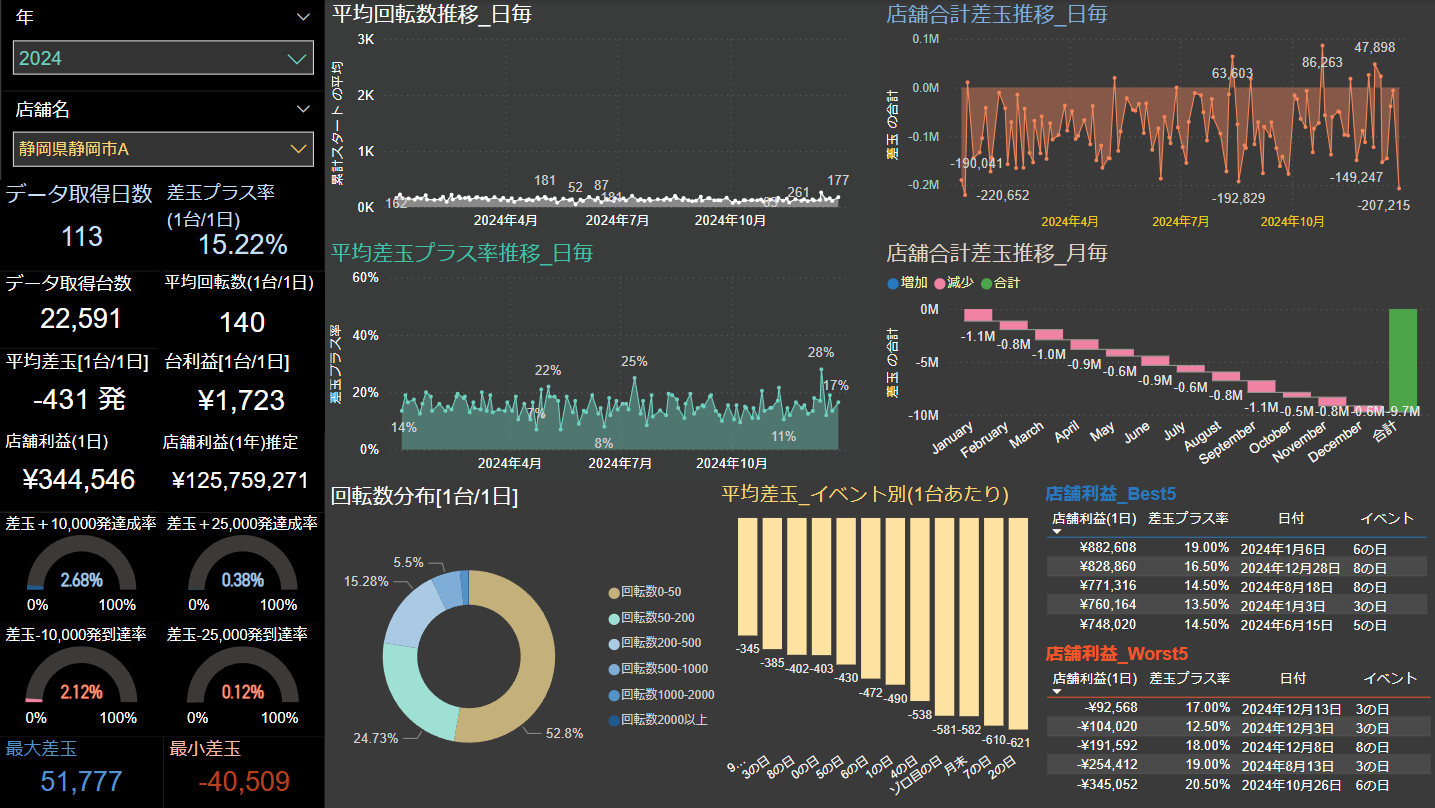Open the 静岡県静岡市A store dropdown
The image size is (1435, 808).
click(297, 150)
